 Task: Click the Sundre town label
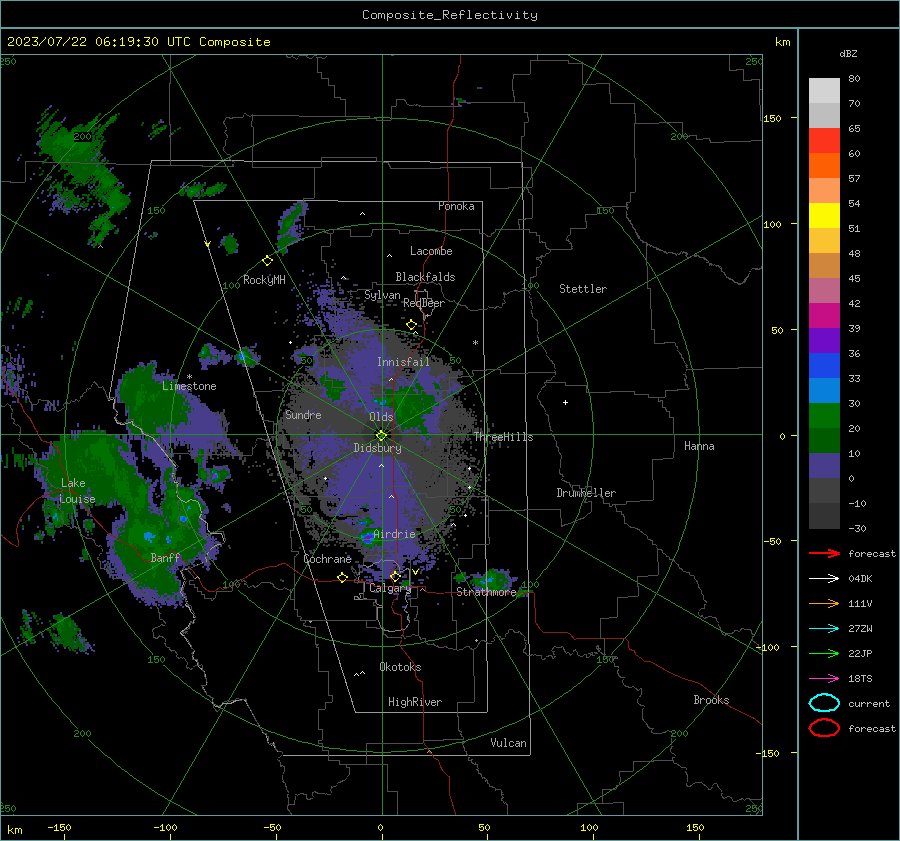pos(303,415)
